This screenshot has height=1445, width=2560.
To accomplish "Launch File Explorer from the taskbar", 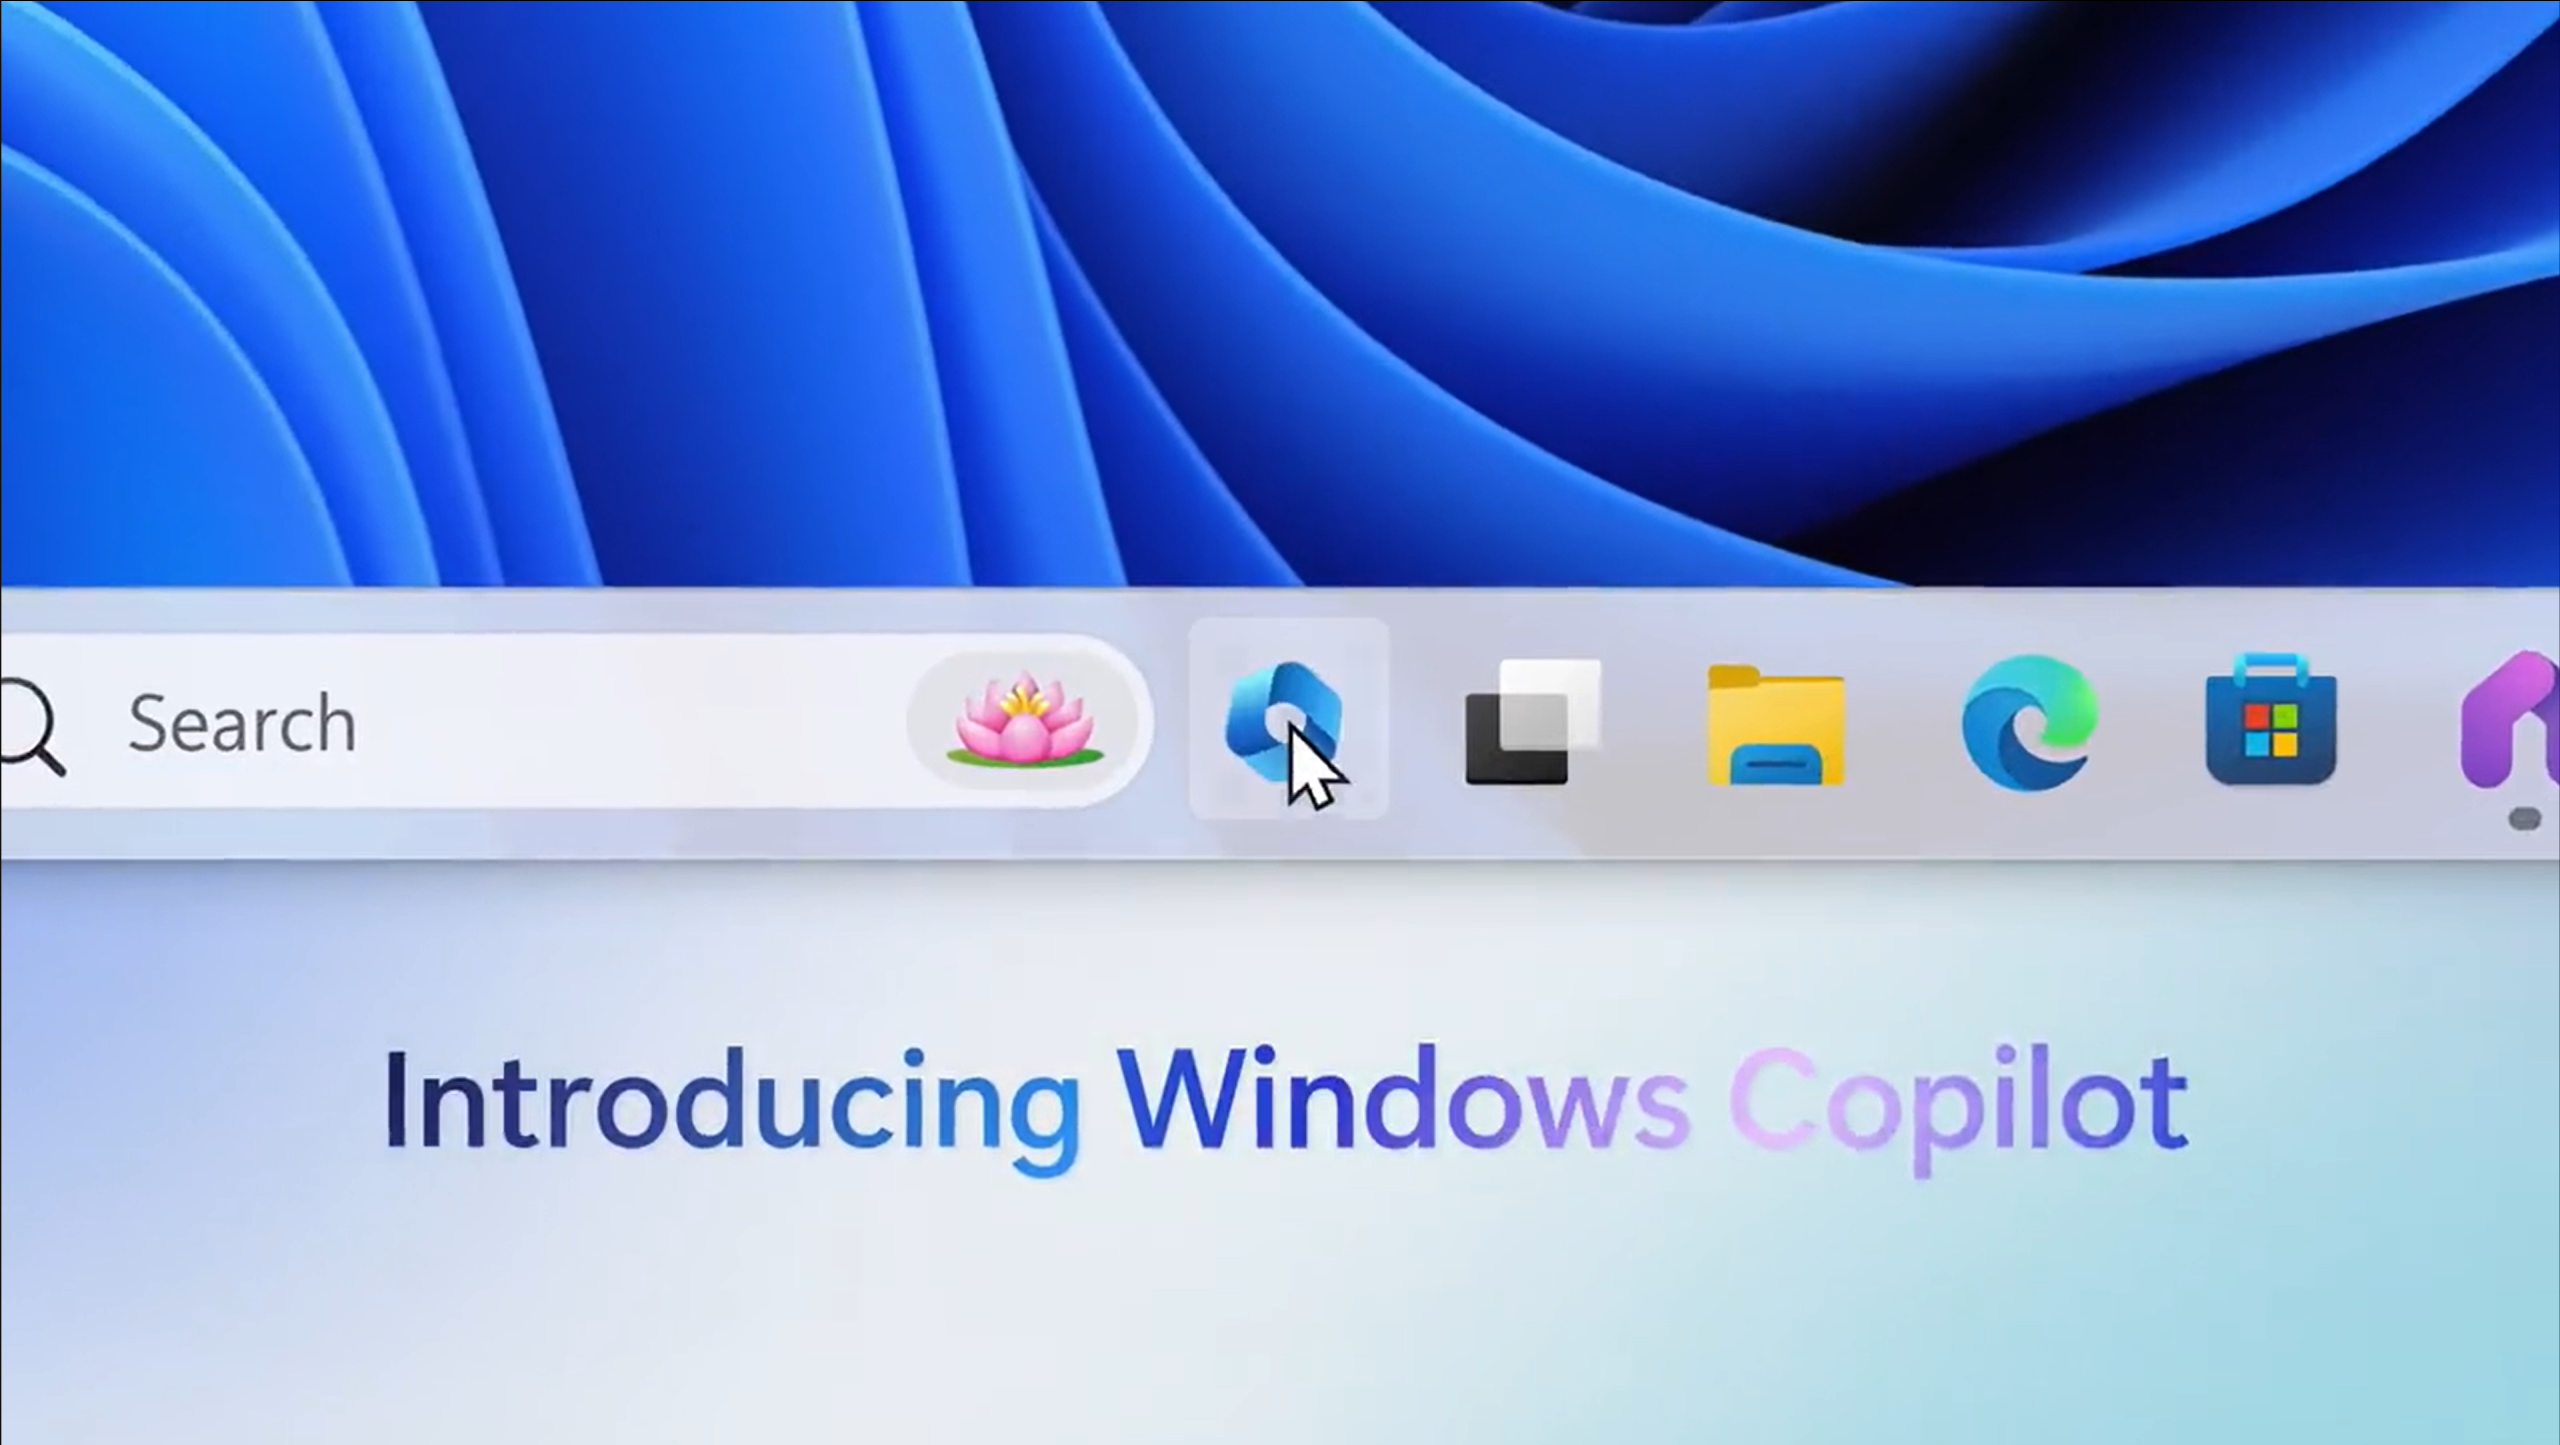I will coord(1776,724).
